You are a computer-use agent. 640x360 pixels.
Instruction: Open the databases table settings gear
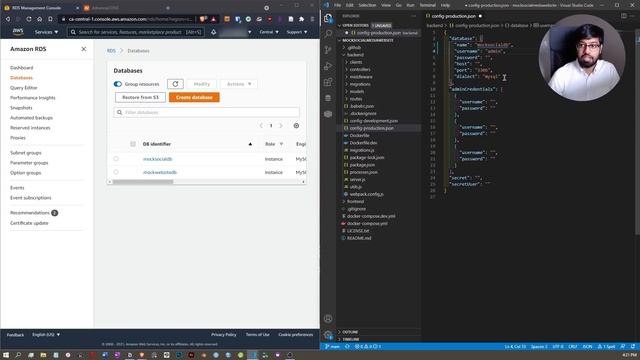296,126
